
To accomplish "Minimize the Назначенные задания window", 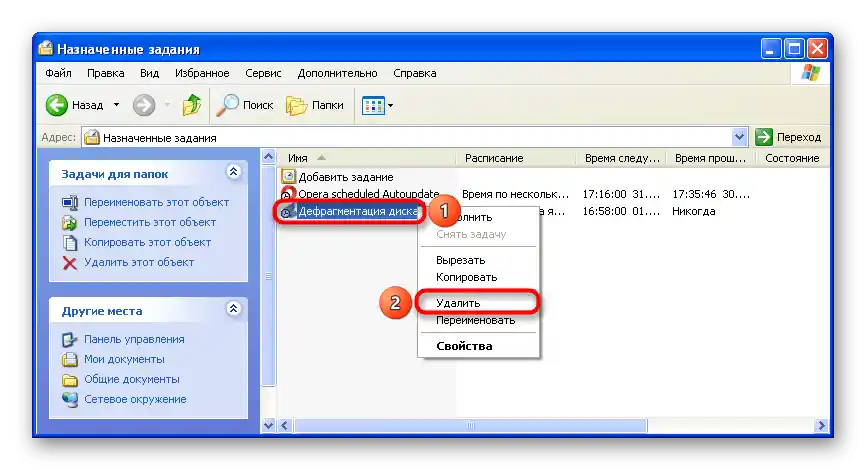I will [x=770, y=49].
